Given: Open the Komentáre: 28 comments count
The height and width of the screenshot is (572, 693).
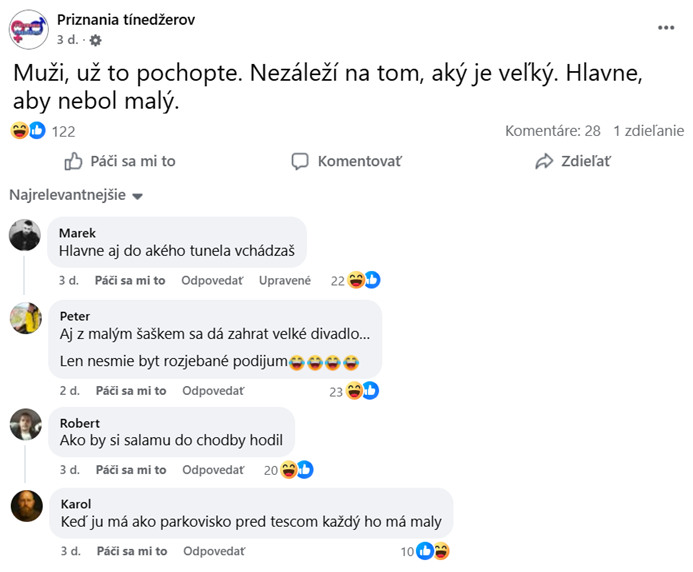Looking at the screenshot, I should tap(552, 130).
